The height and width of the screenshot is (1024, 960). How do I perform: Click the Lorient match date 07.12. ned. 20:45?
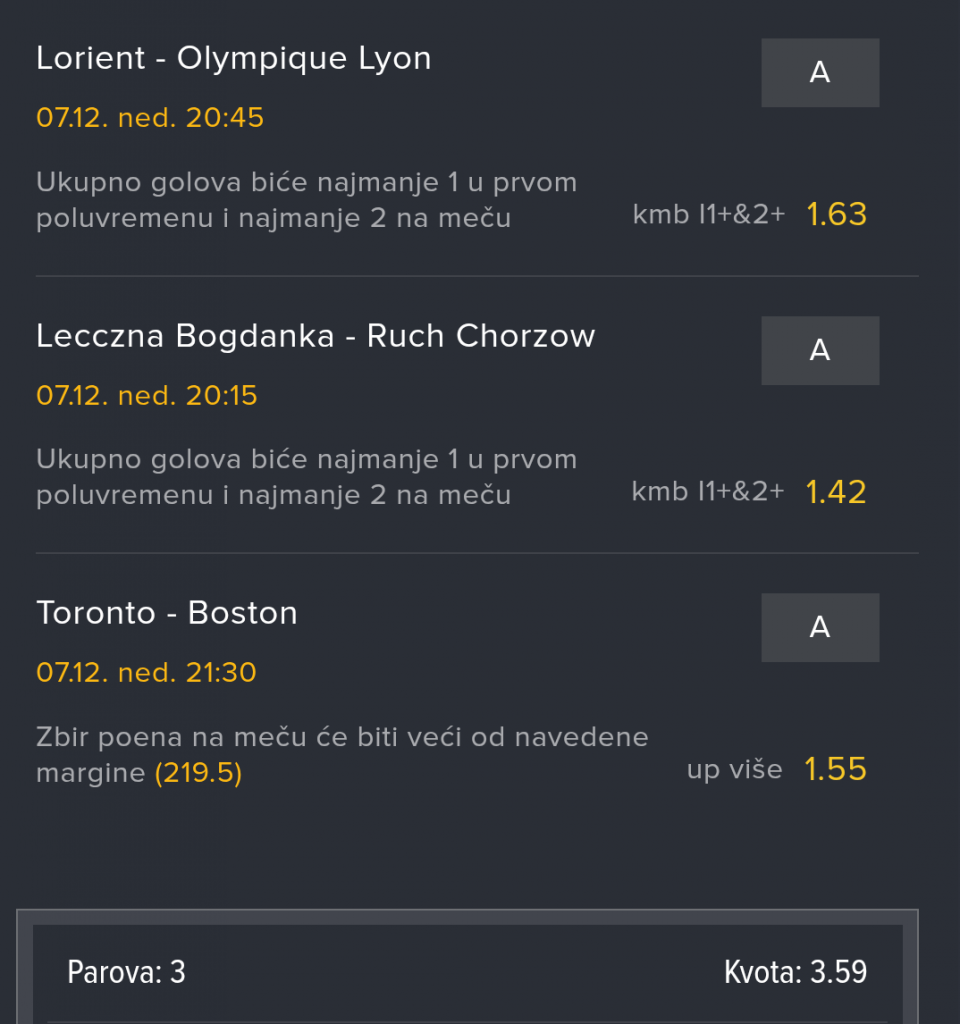pos(150,118)
